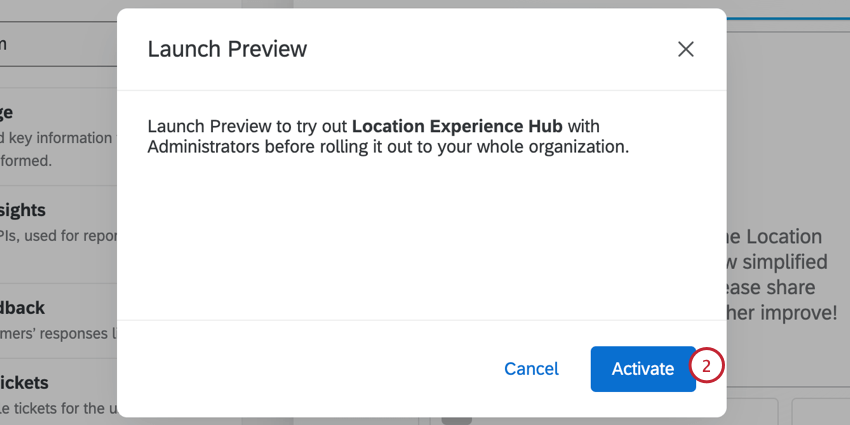Click the red step 2 badge

(706, 367)
